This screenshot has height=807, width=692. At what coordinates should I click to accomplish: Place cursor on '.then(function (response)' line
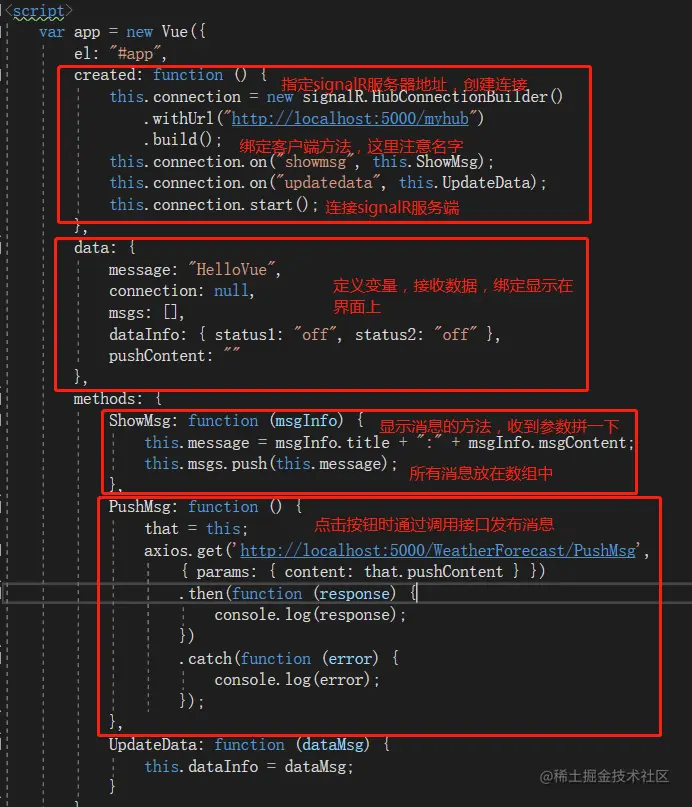298,593
